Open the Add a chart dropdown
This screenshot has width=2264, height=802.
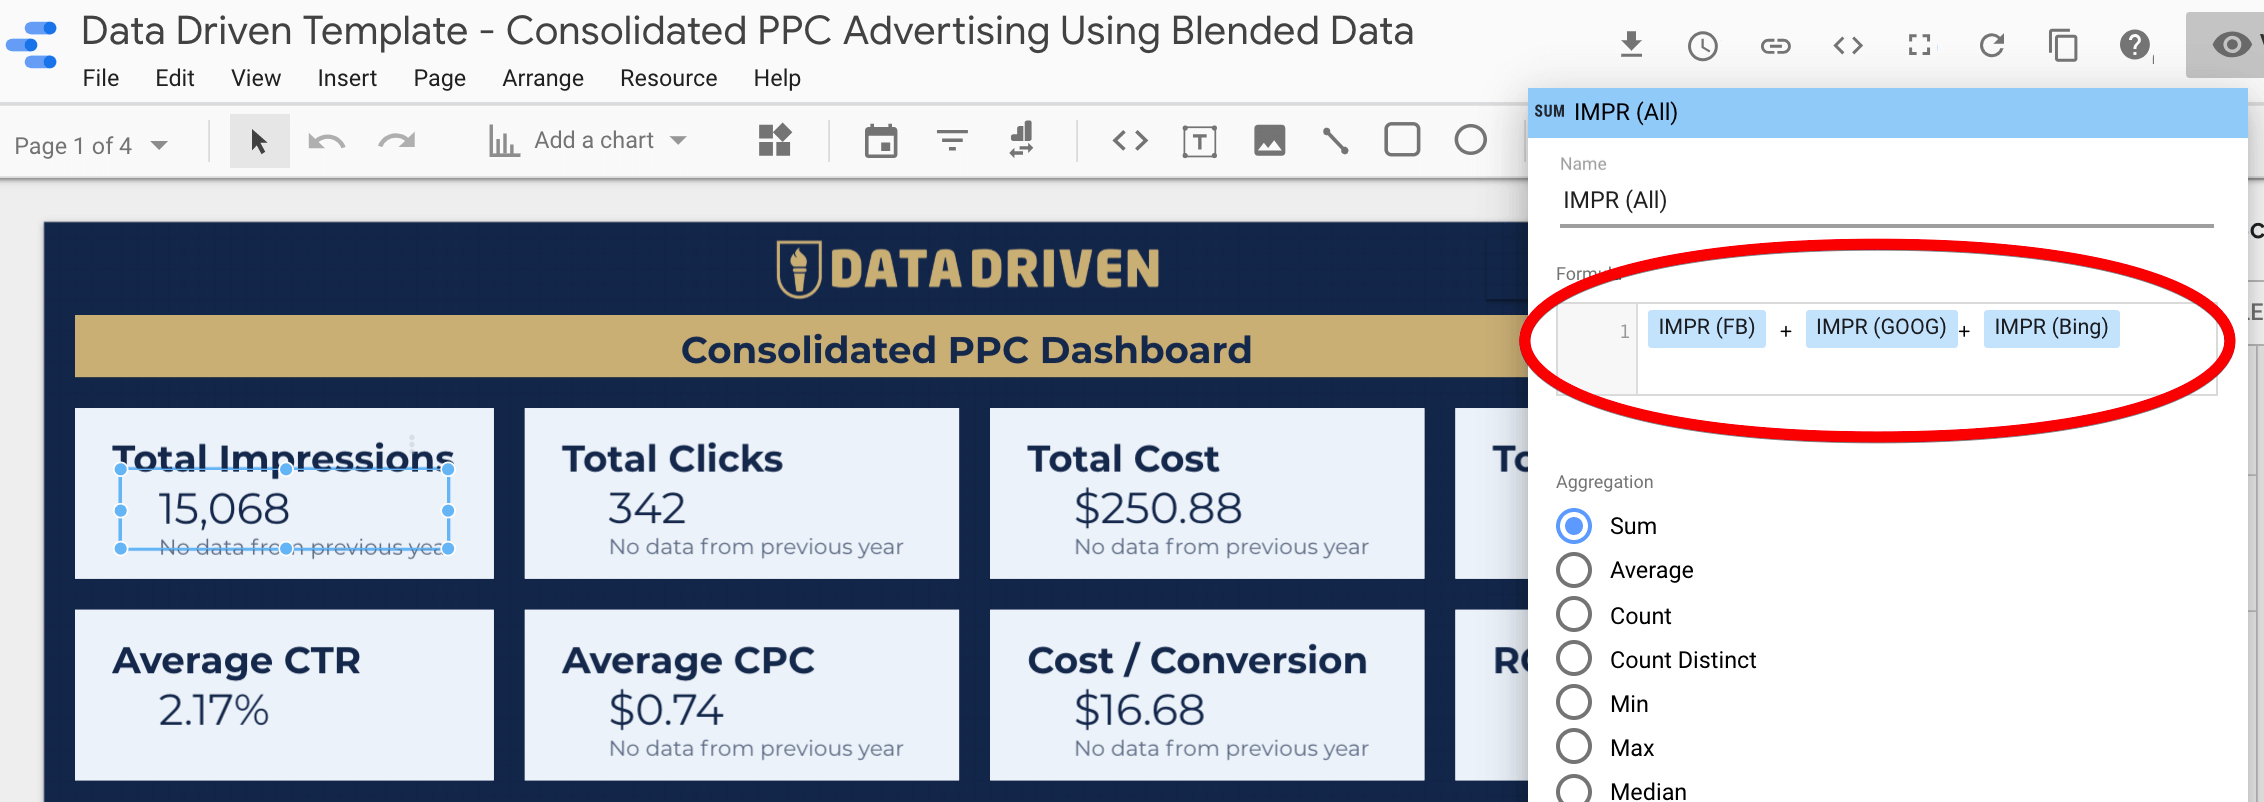(588, 141)
